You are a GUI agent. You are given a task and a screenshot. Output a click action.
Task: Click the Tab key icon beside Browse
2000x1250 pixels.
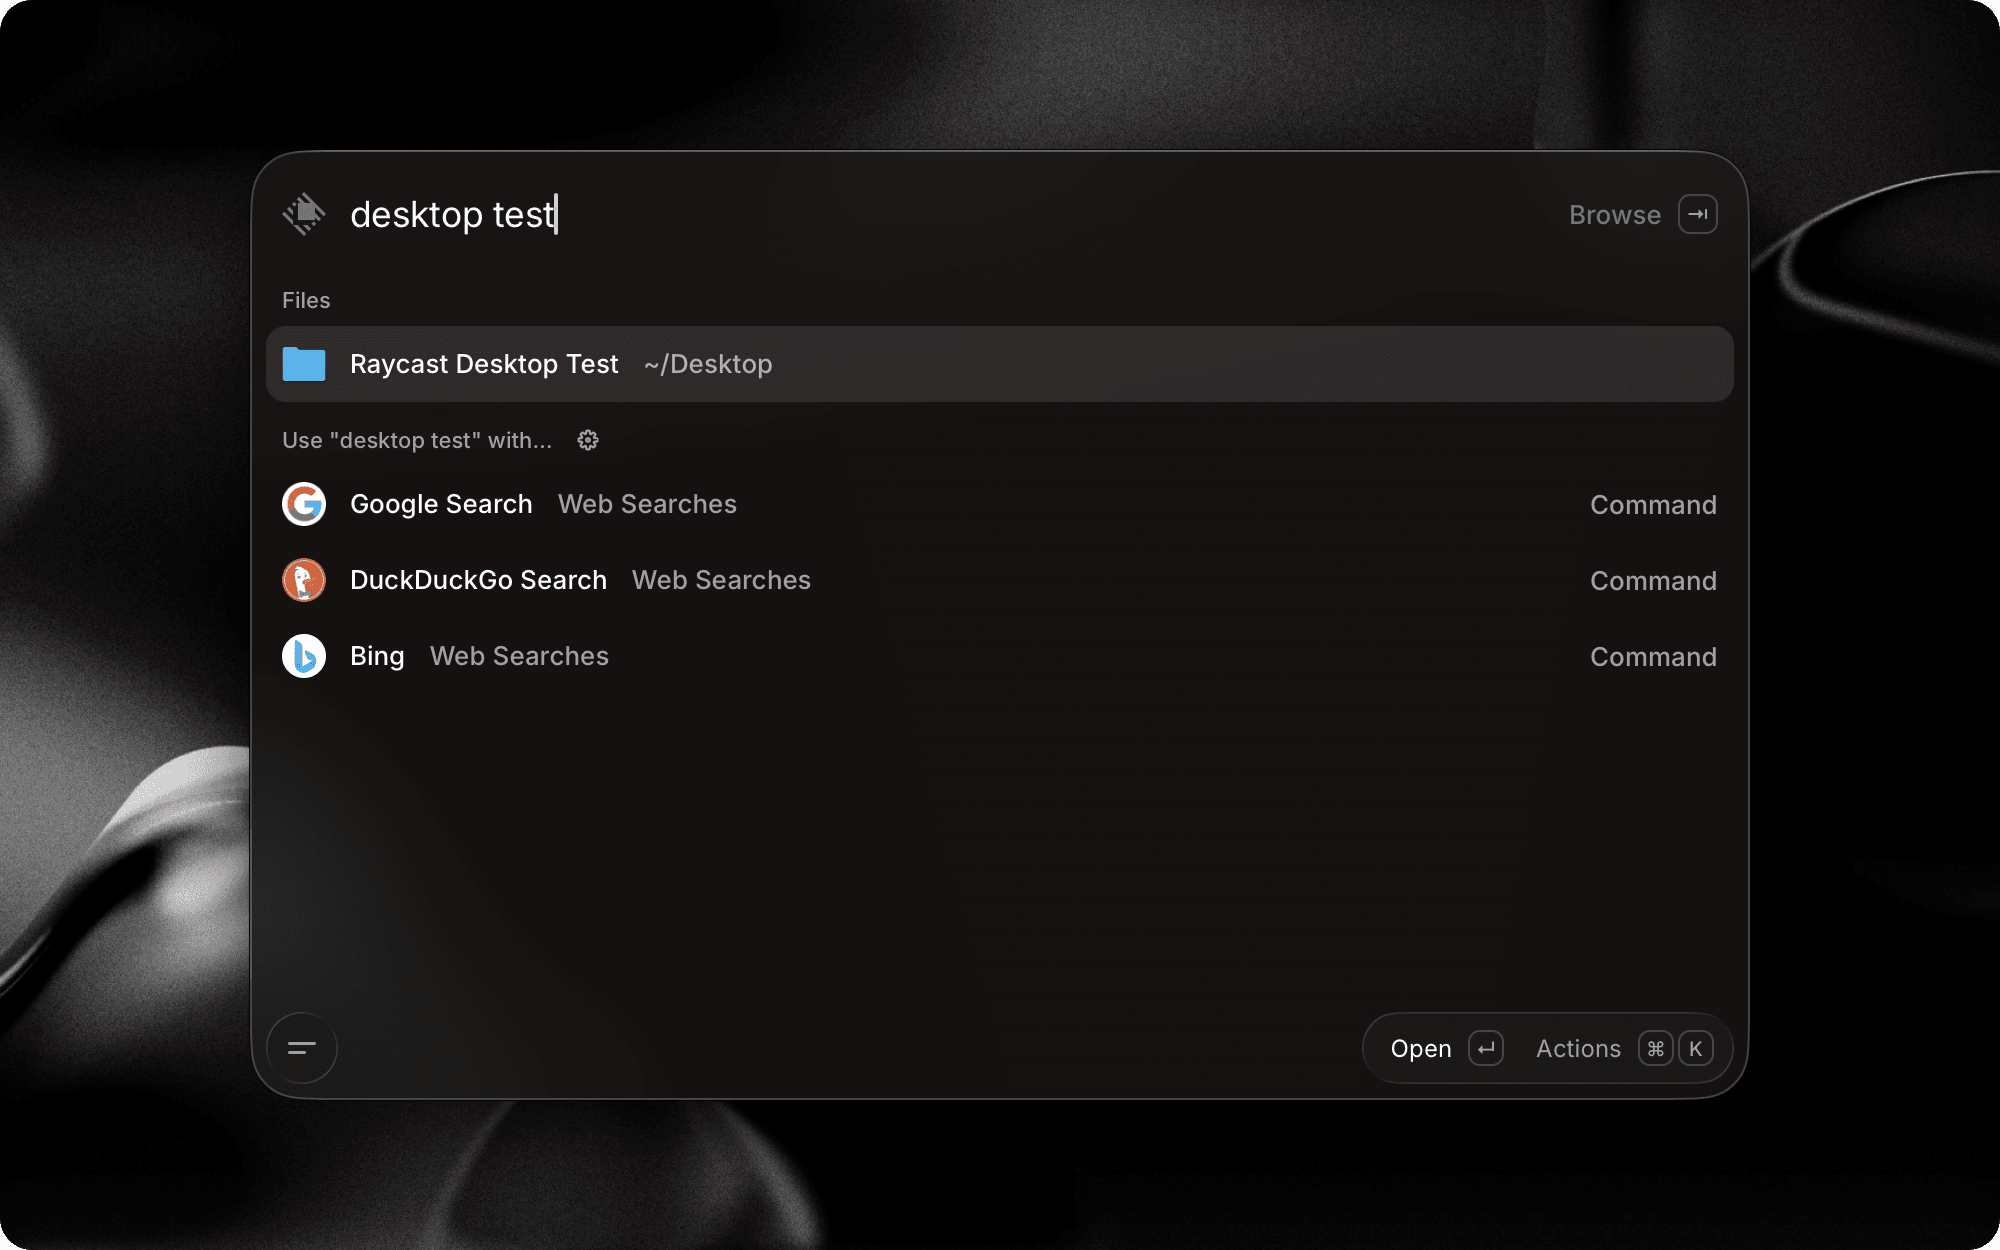(1697, 214)
